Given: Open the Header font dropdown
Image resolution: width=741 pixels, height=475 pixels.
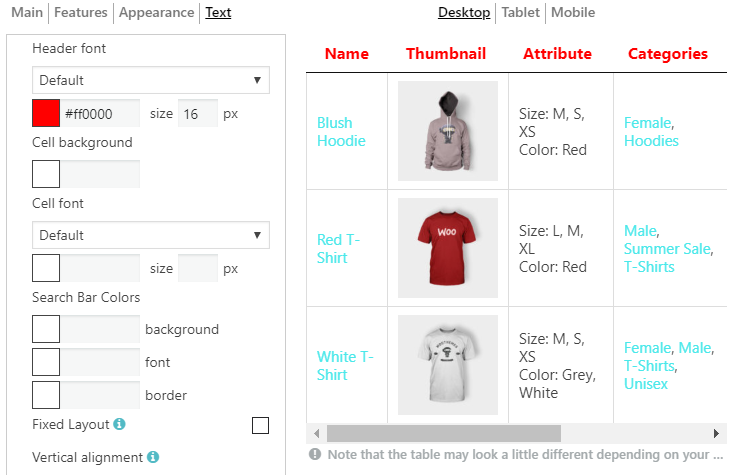Looking at the screenshot, I should [151, 80].
